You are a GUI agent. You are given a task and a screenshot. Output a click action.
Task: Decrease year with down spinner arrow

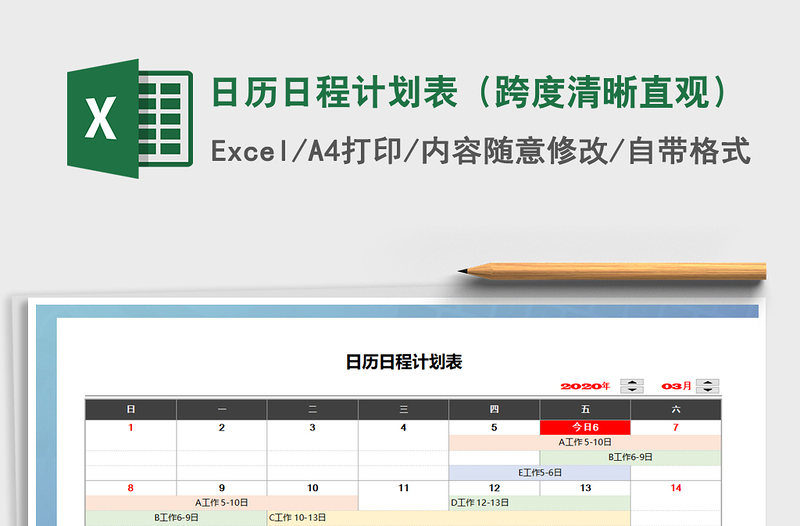632,390
